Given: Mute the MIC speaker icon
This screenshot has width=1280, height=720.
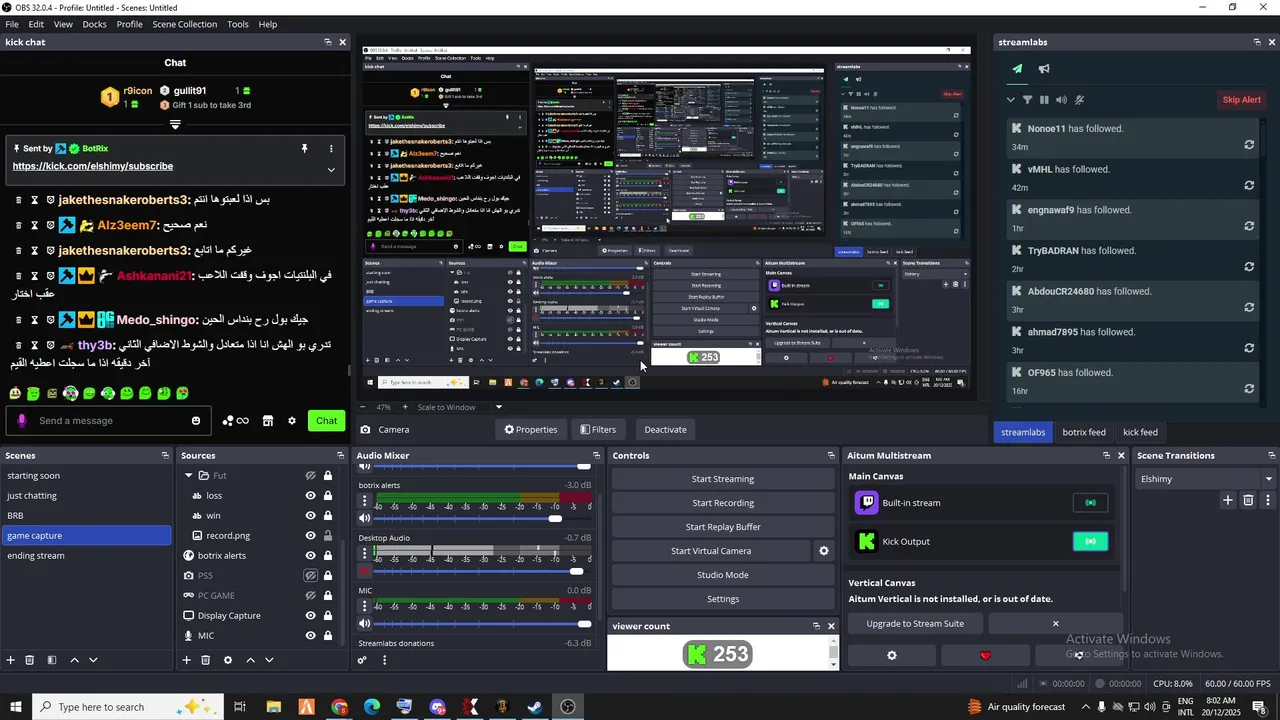Looking at the screenshot, I should pyautogui.click(x=365, y=623).
